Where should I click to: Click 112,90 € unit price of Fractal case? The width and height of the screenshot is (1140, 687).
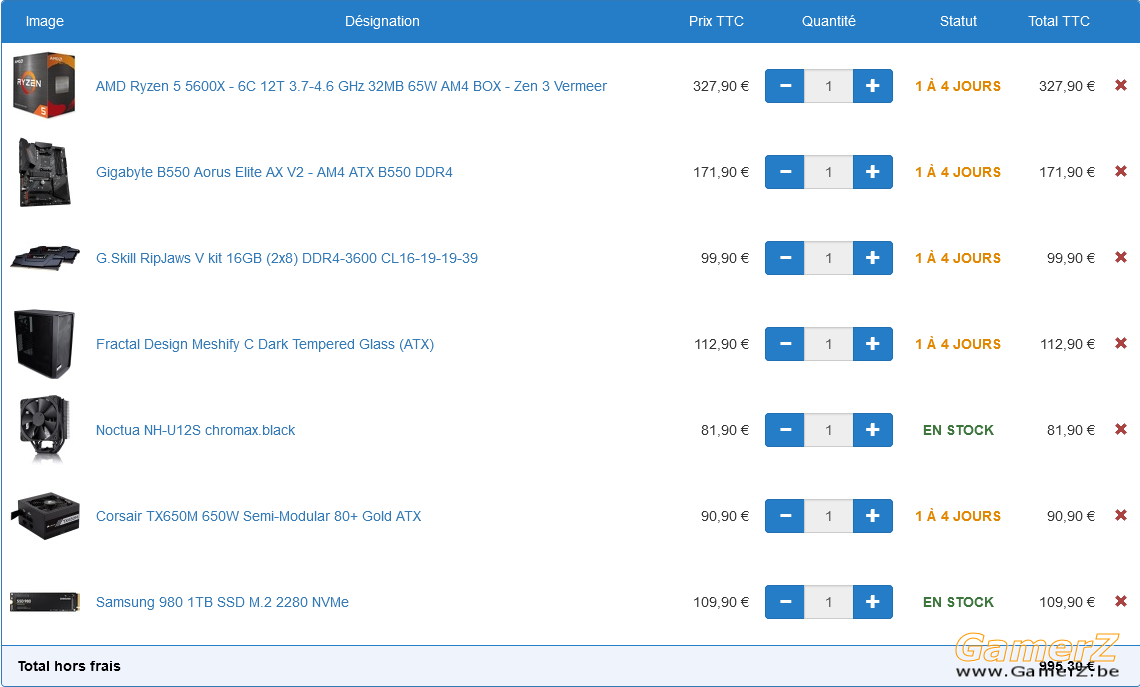coord(721,344)
